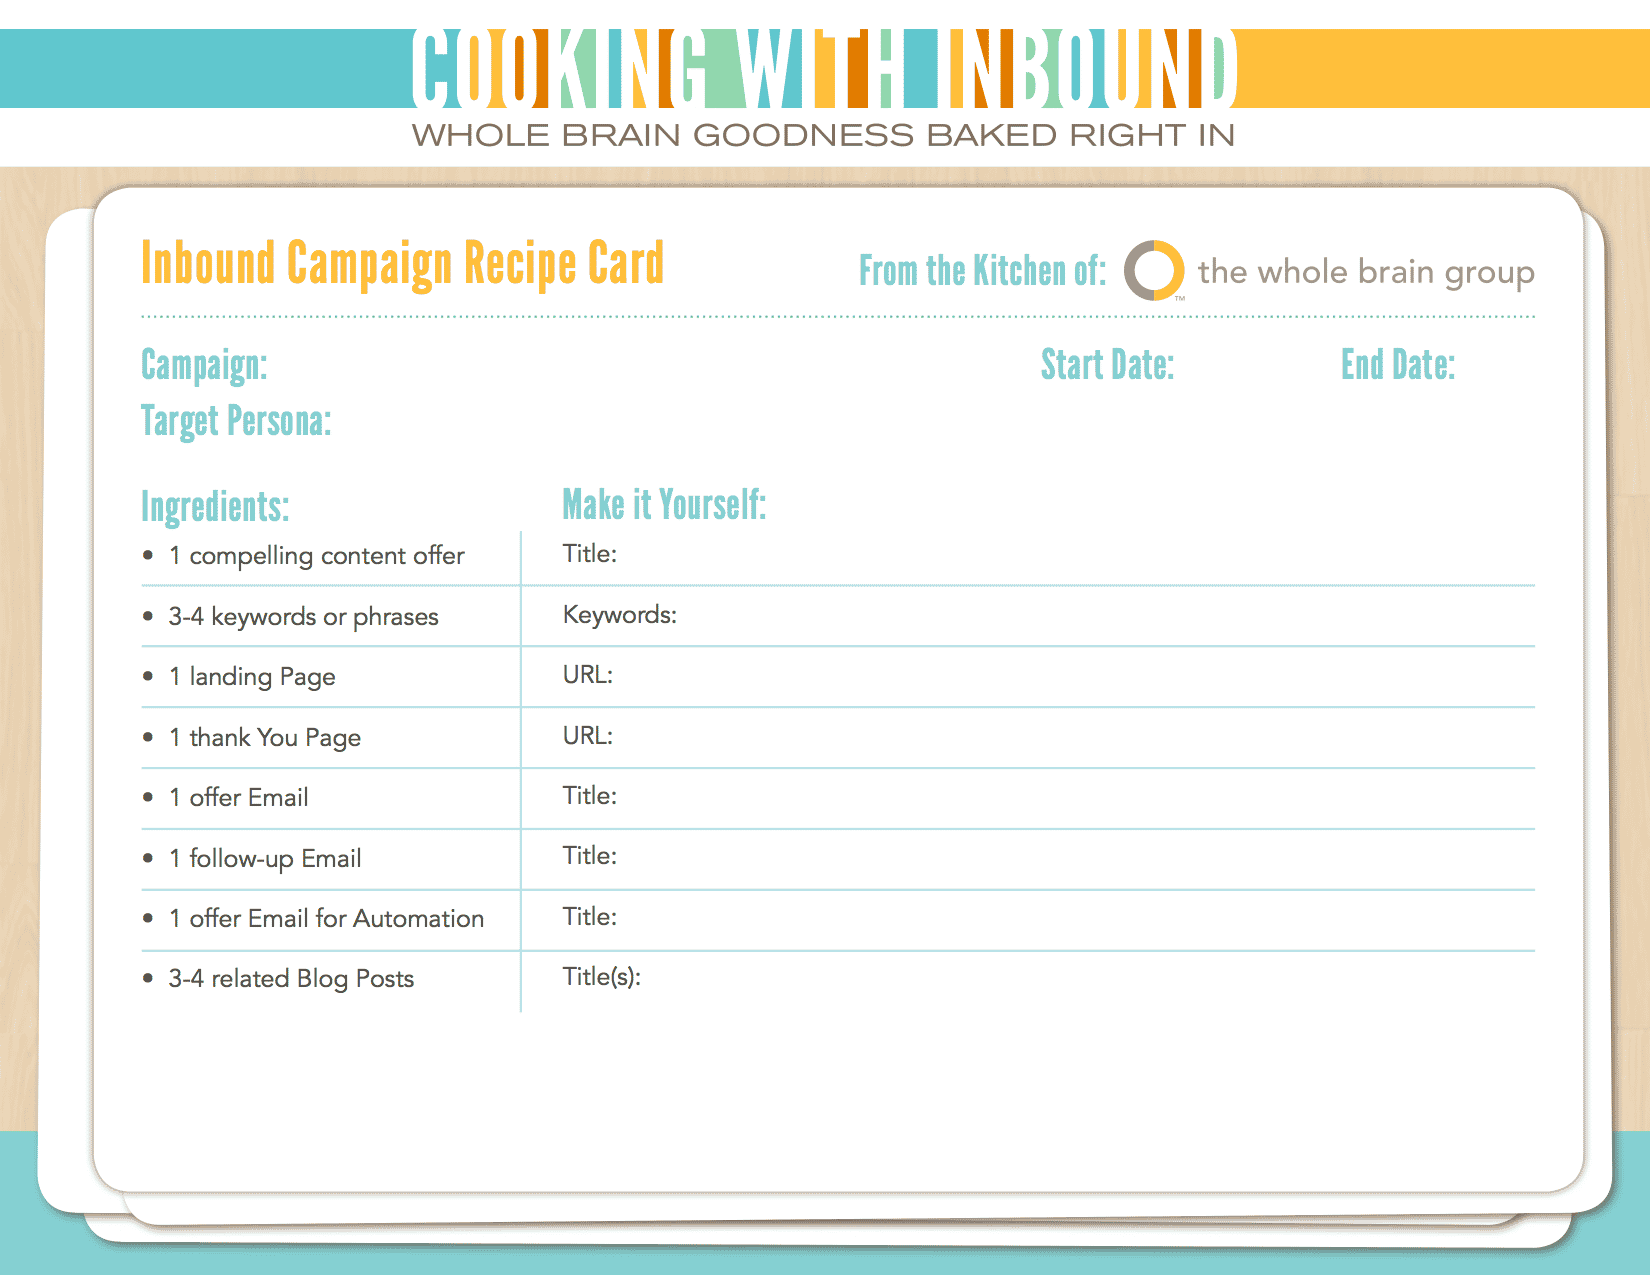1650x1275 pixels.
Task: Select '1 follow-up Email' ingredient
Action: coord(265,859)
